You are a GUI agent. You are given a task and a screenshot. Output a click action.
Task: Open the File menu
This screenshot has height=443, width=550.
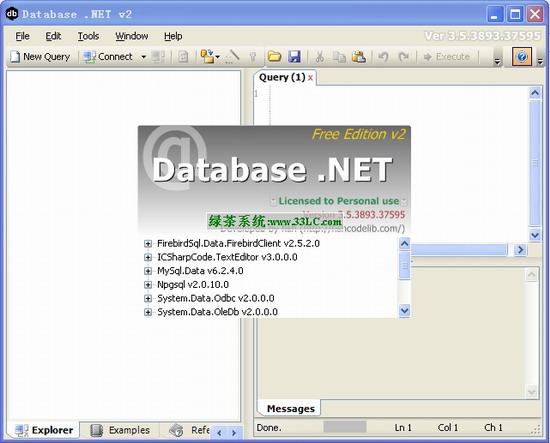(x=22, y=36)
